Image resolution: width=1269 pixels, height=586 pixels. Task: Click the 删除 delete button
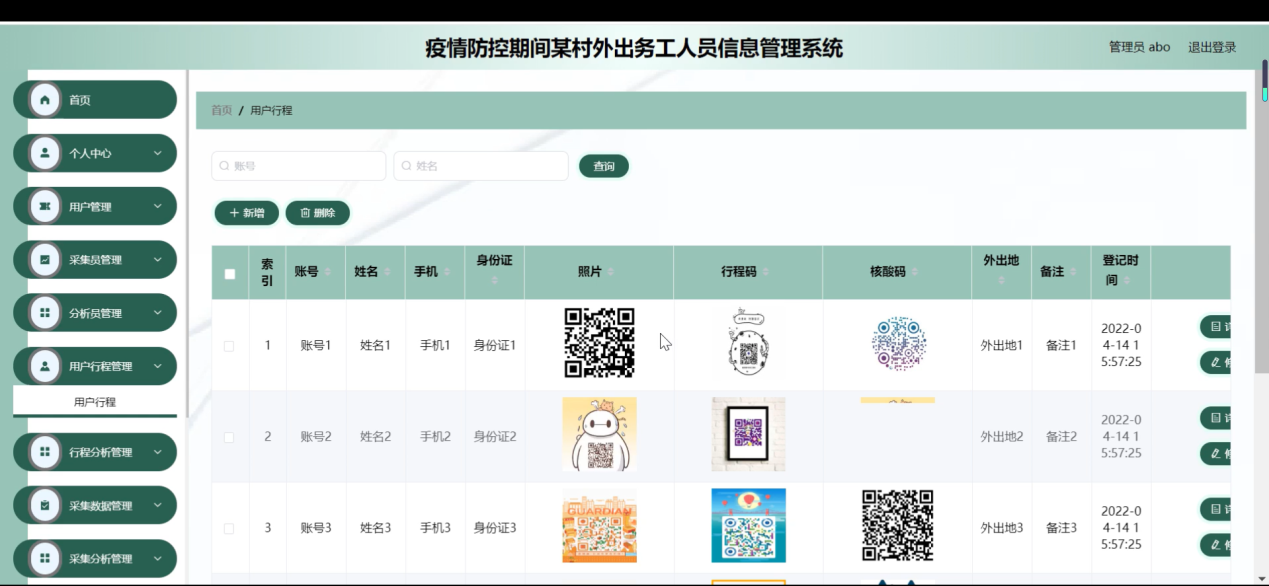(x=318, y=213)
